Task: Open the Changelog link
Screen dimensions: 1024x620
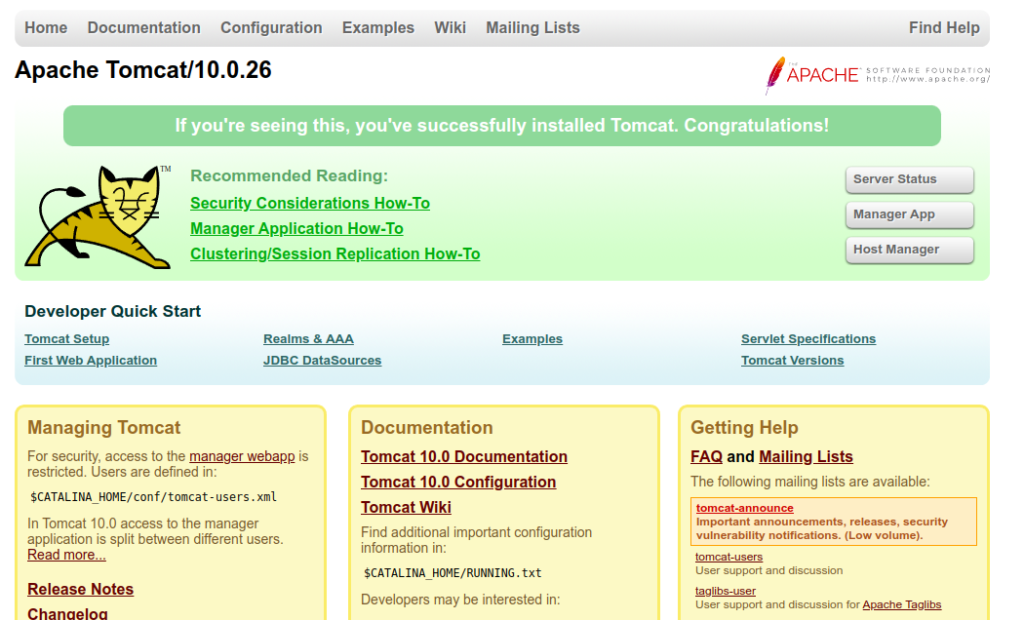Action: tap(68, 614)
